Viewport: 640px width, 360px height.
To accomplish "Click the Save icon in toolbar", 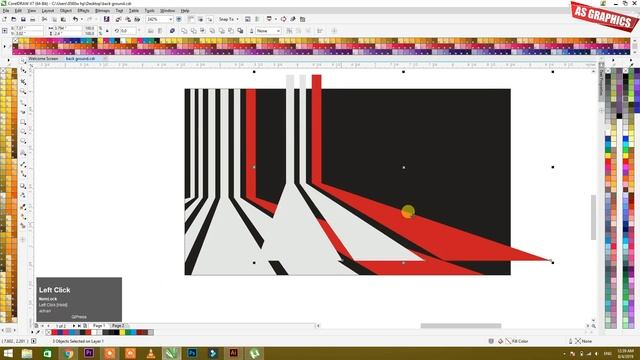I will [x=23, y=19].
